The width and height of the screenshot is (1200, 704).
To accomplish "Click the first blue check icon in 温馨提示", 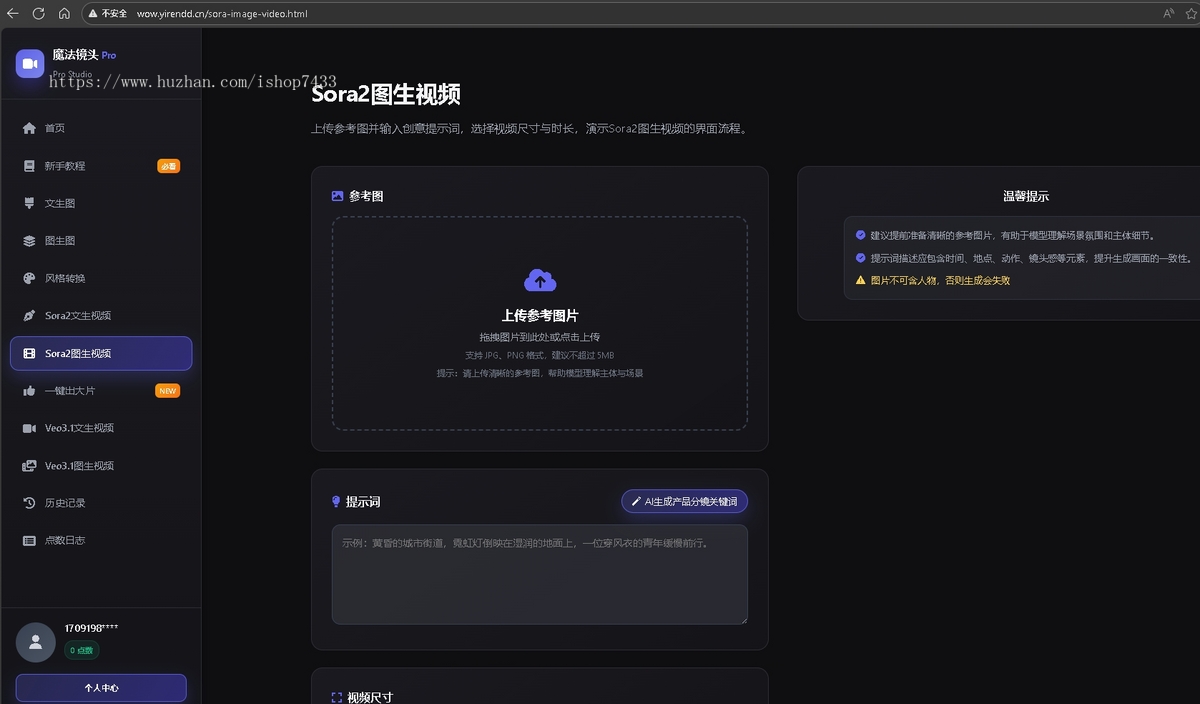I will [860, 235].
